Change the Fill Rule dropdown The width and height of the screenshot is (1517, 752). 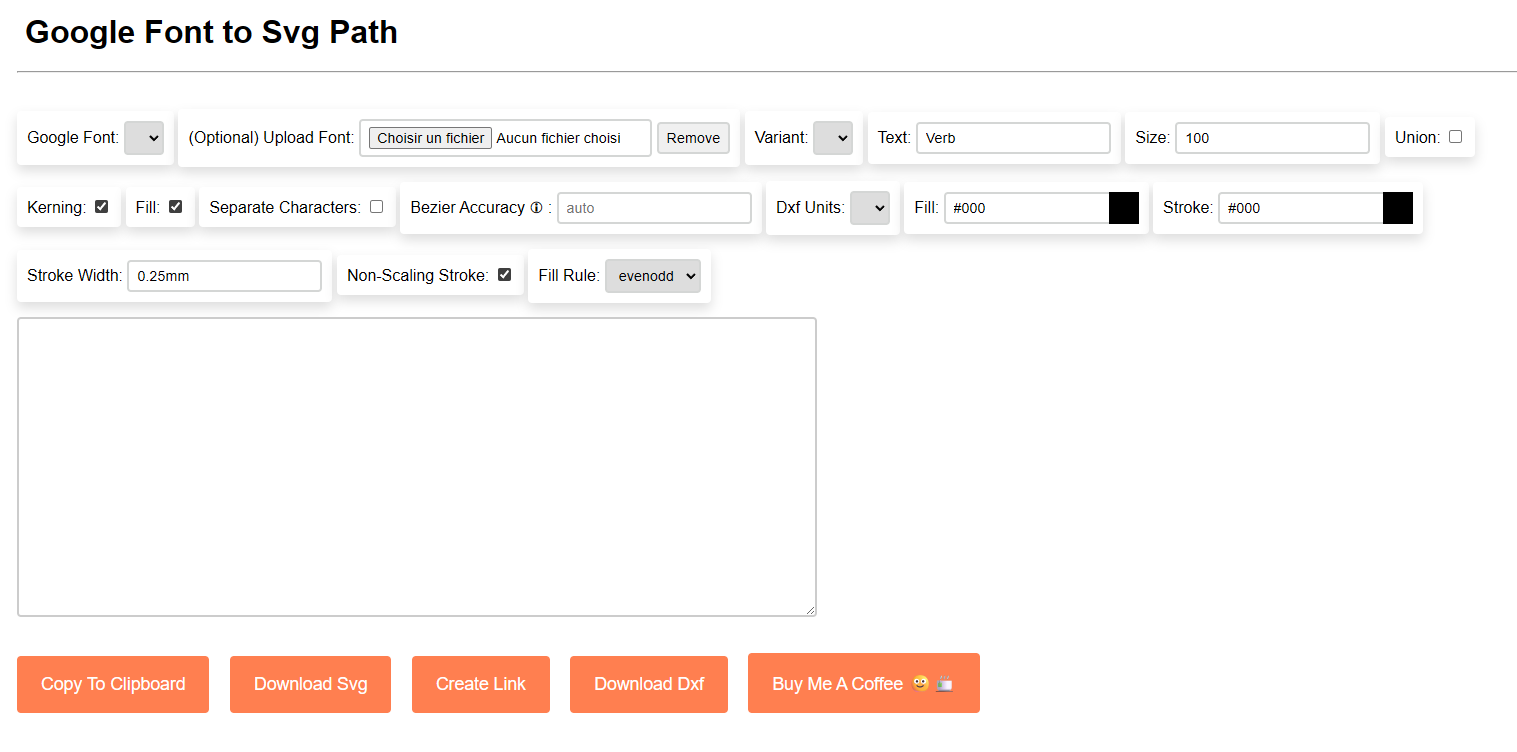click(x=652, y=275)
